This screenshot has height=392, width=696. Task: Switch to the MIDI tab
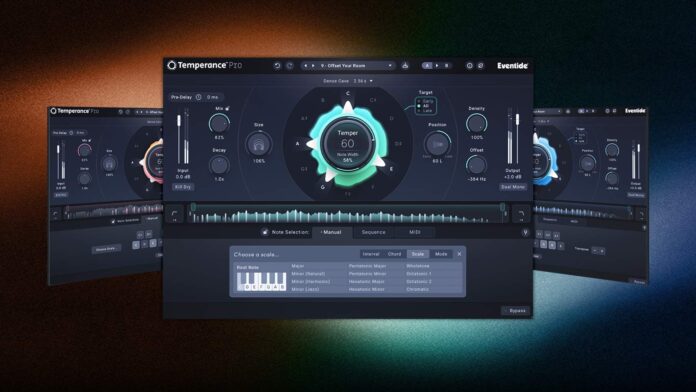pyautogui.click(x=415, y=232)
